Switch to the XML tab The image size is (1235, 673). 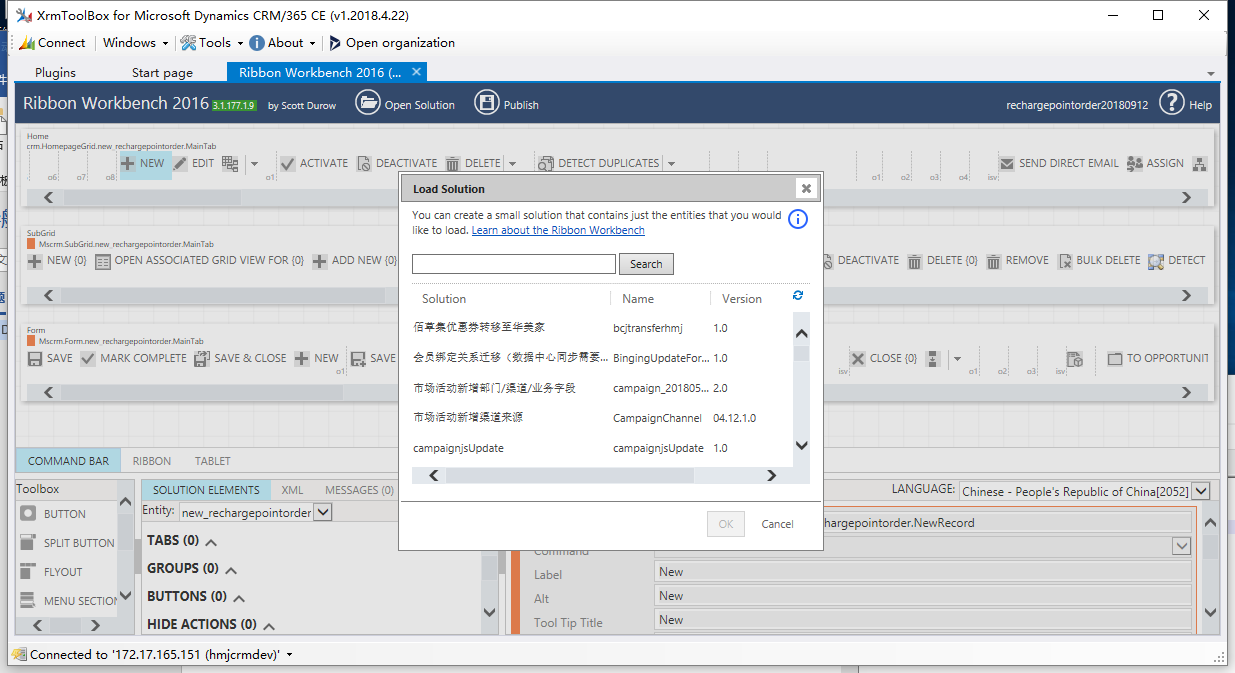pyautogui.click(x=292, y=490)
